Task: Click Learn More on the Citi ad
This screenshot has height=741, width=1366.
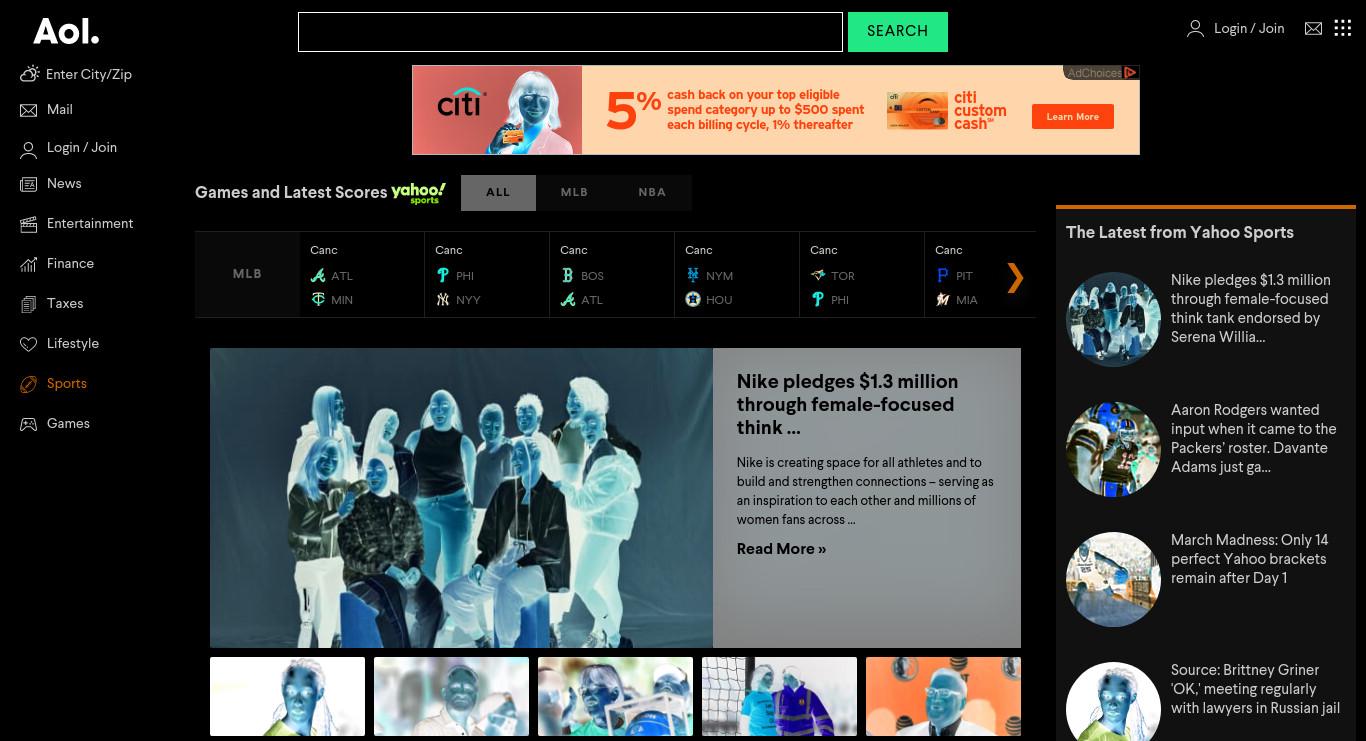Action: (x=1073, y=117)
